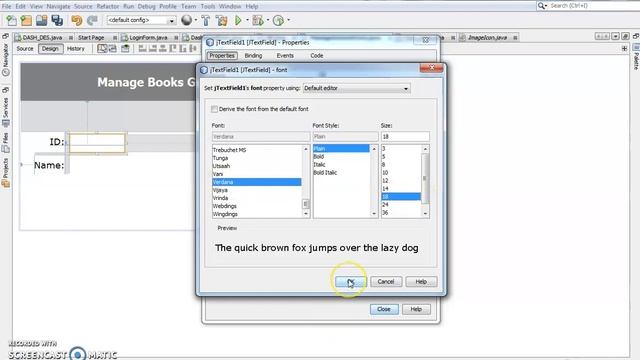Screen dimensions: 640x360
Task: Select size 12 in the Size list
Action: (401, 180)
